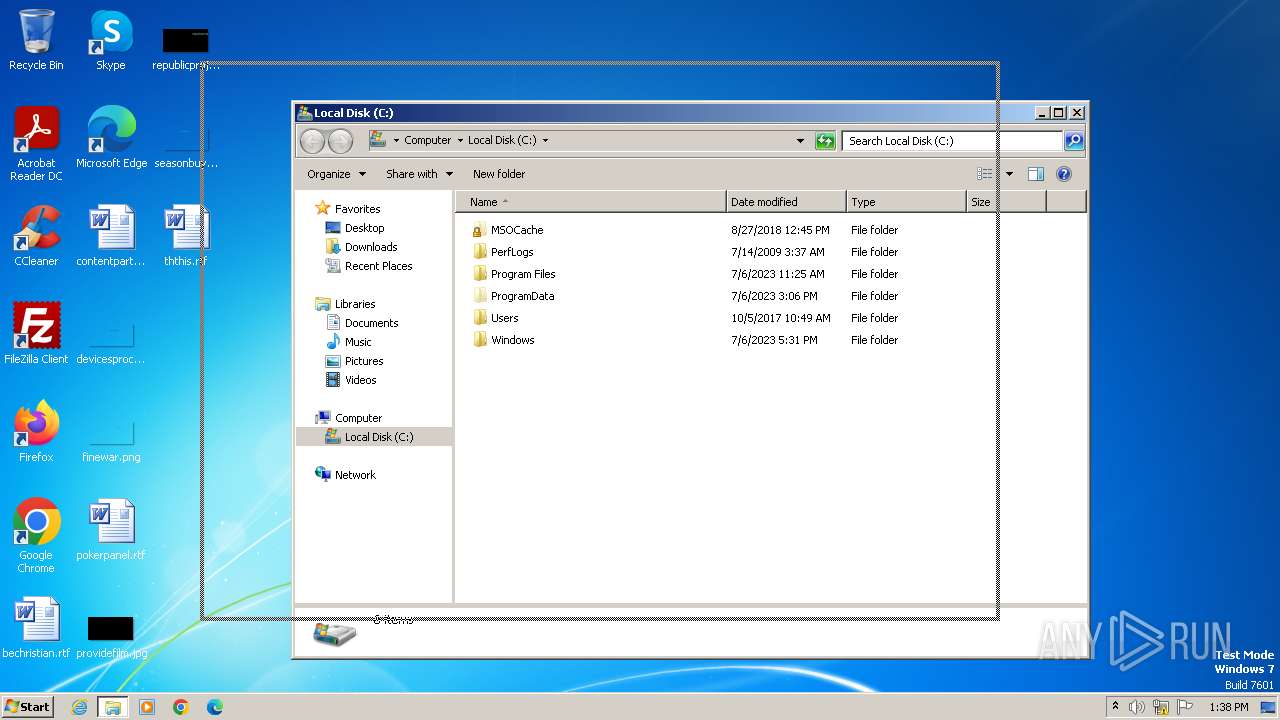Viewport: 1280px width, 720px height.
Task: Click in the Search Local Disk (C:) field
Action: 952,141
